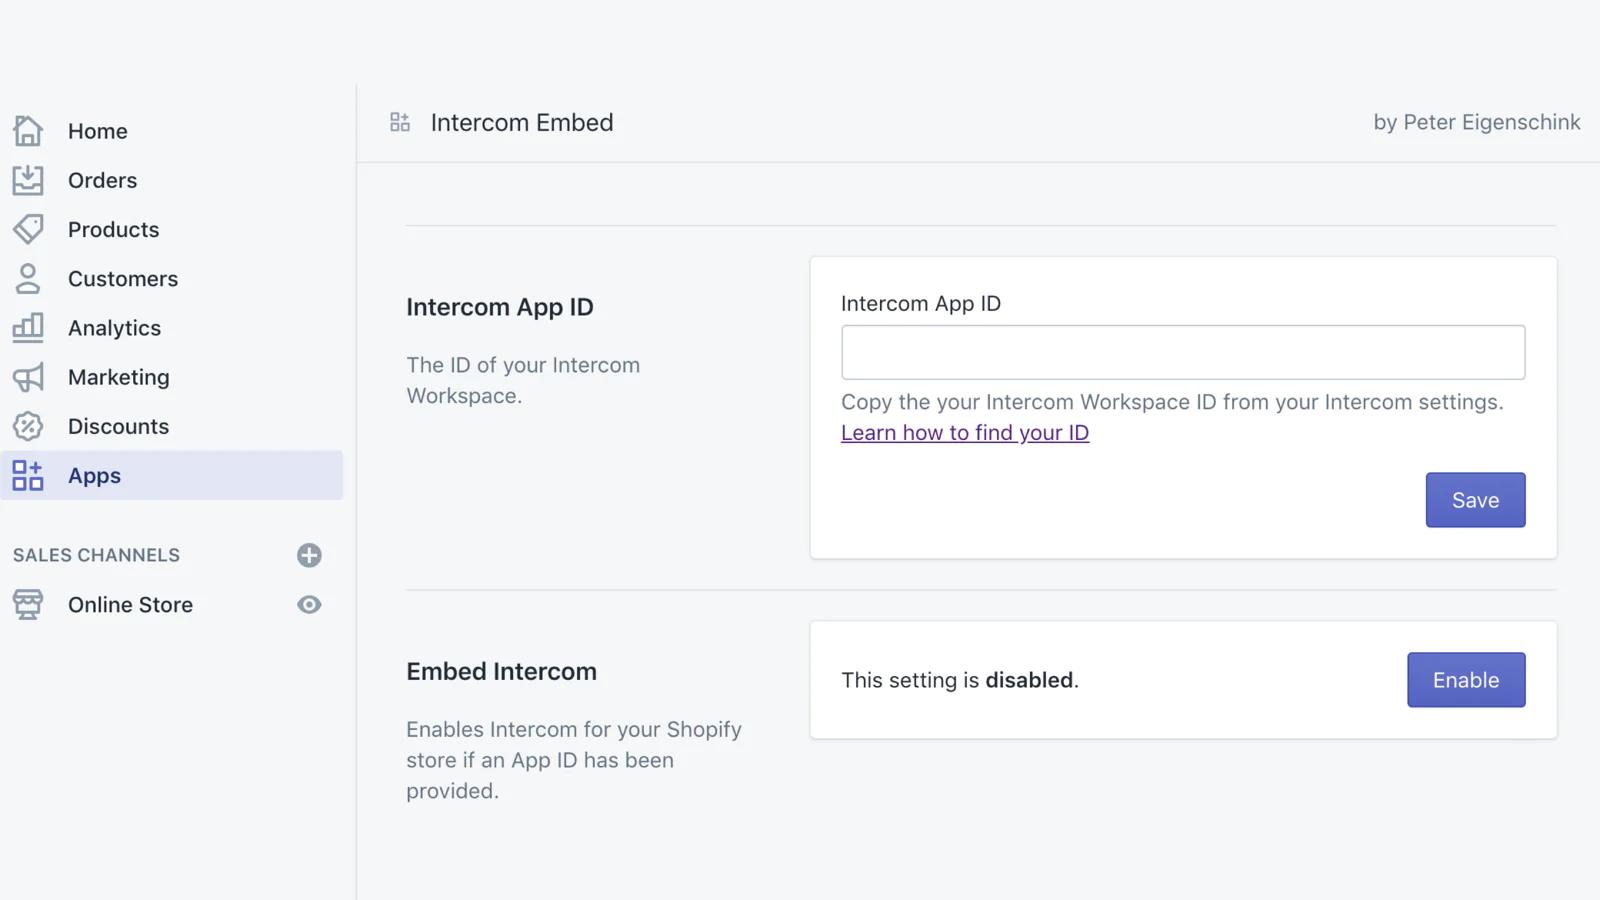Open Customers via the person icon
The width and height of the screenshot is (1600, 900).
[x=28, y=278]
